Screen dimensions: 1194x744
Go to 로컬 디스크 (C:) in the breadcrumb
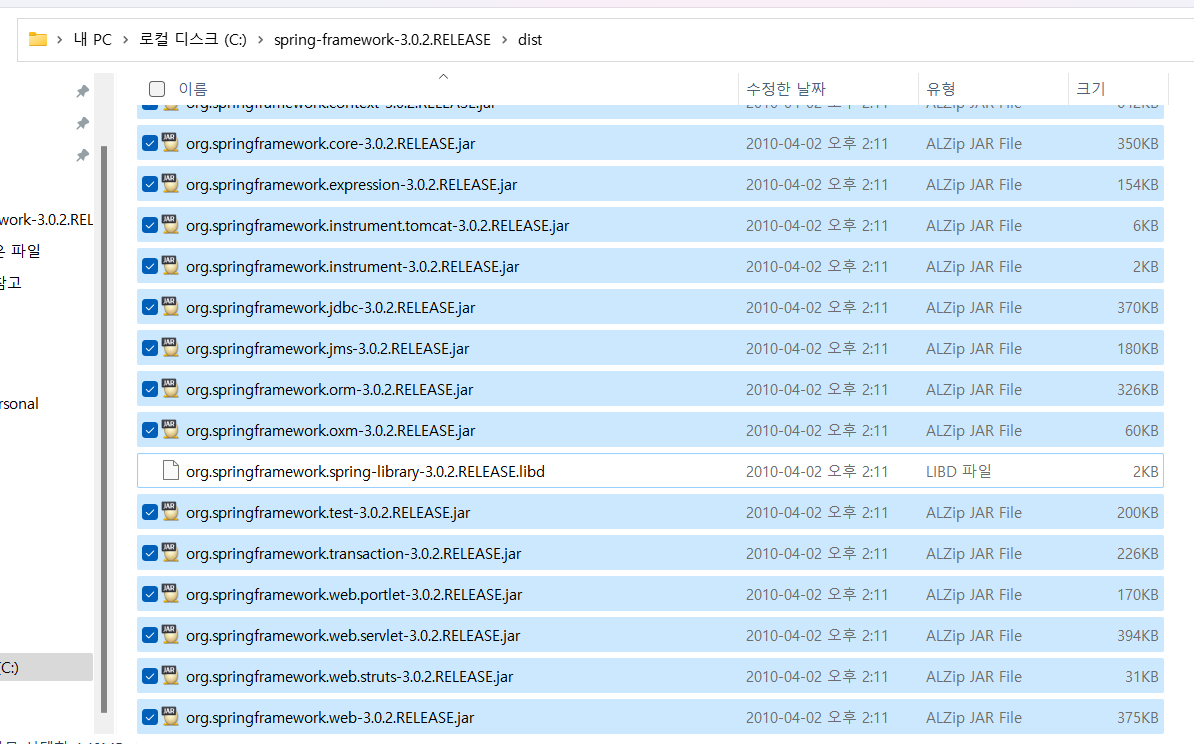click(x=193, y=40)
